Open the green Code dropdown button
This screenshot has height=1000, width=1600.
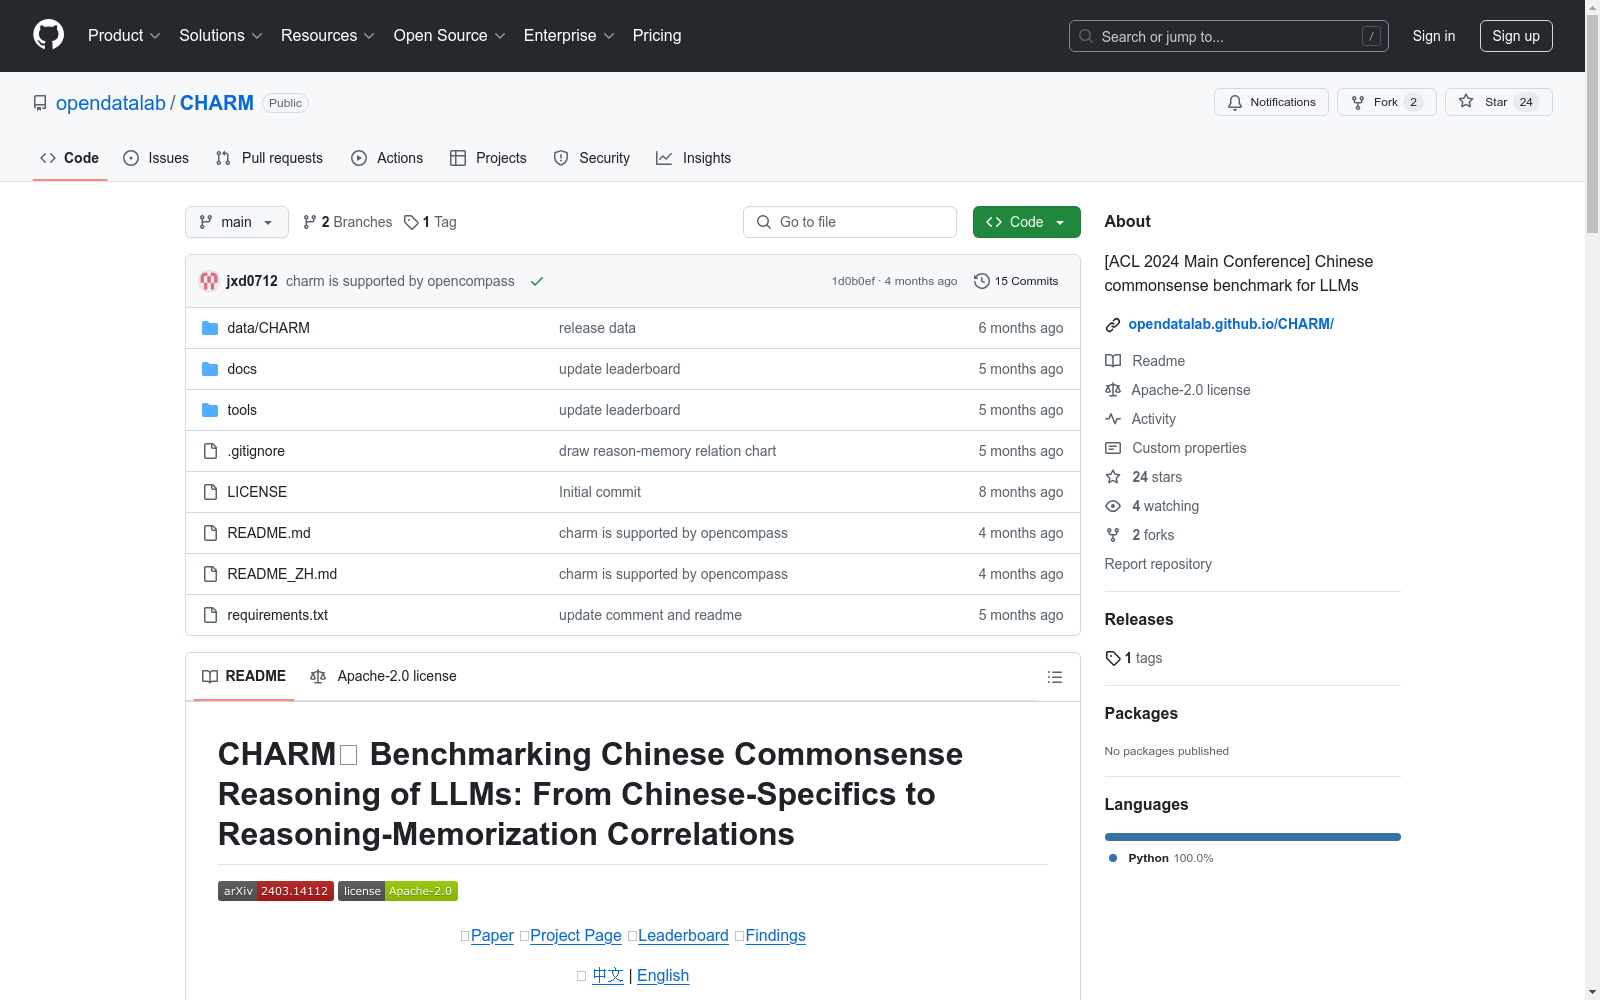(1026, 222)
